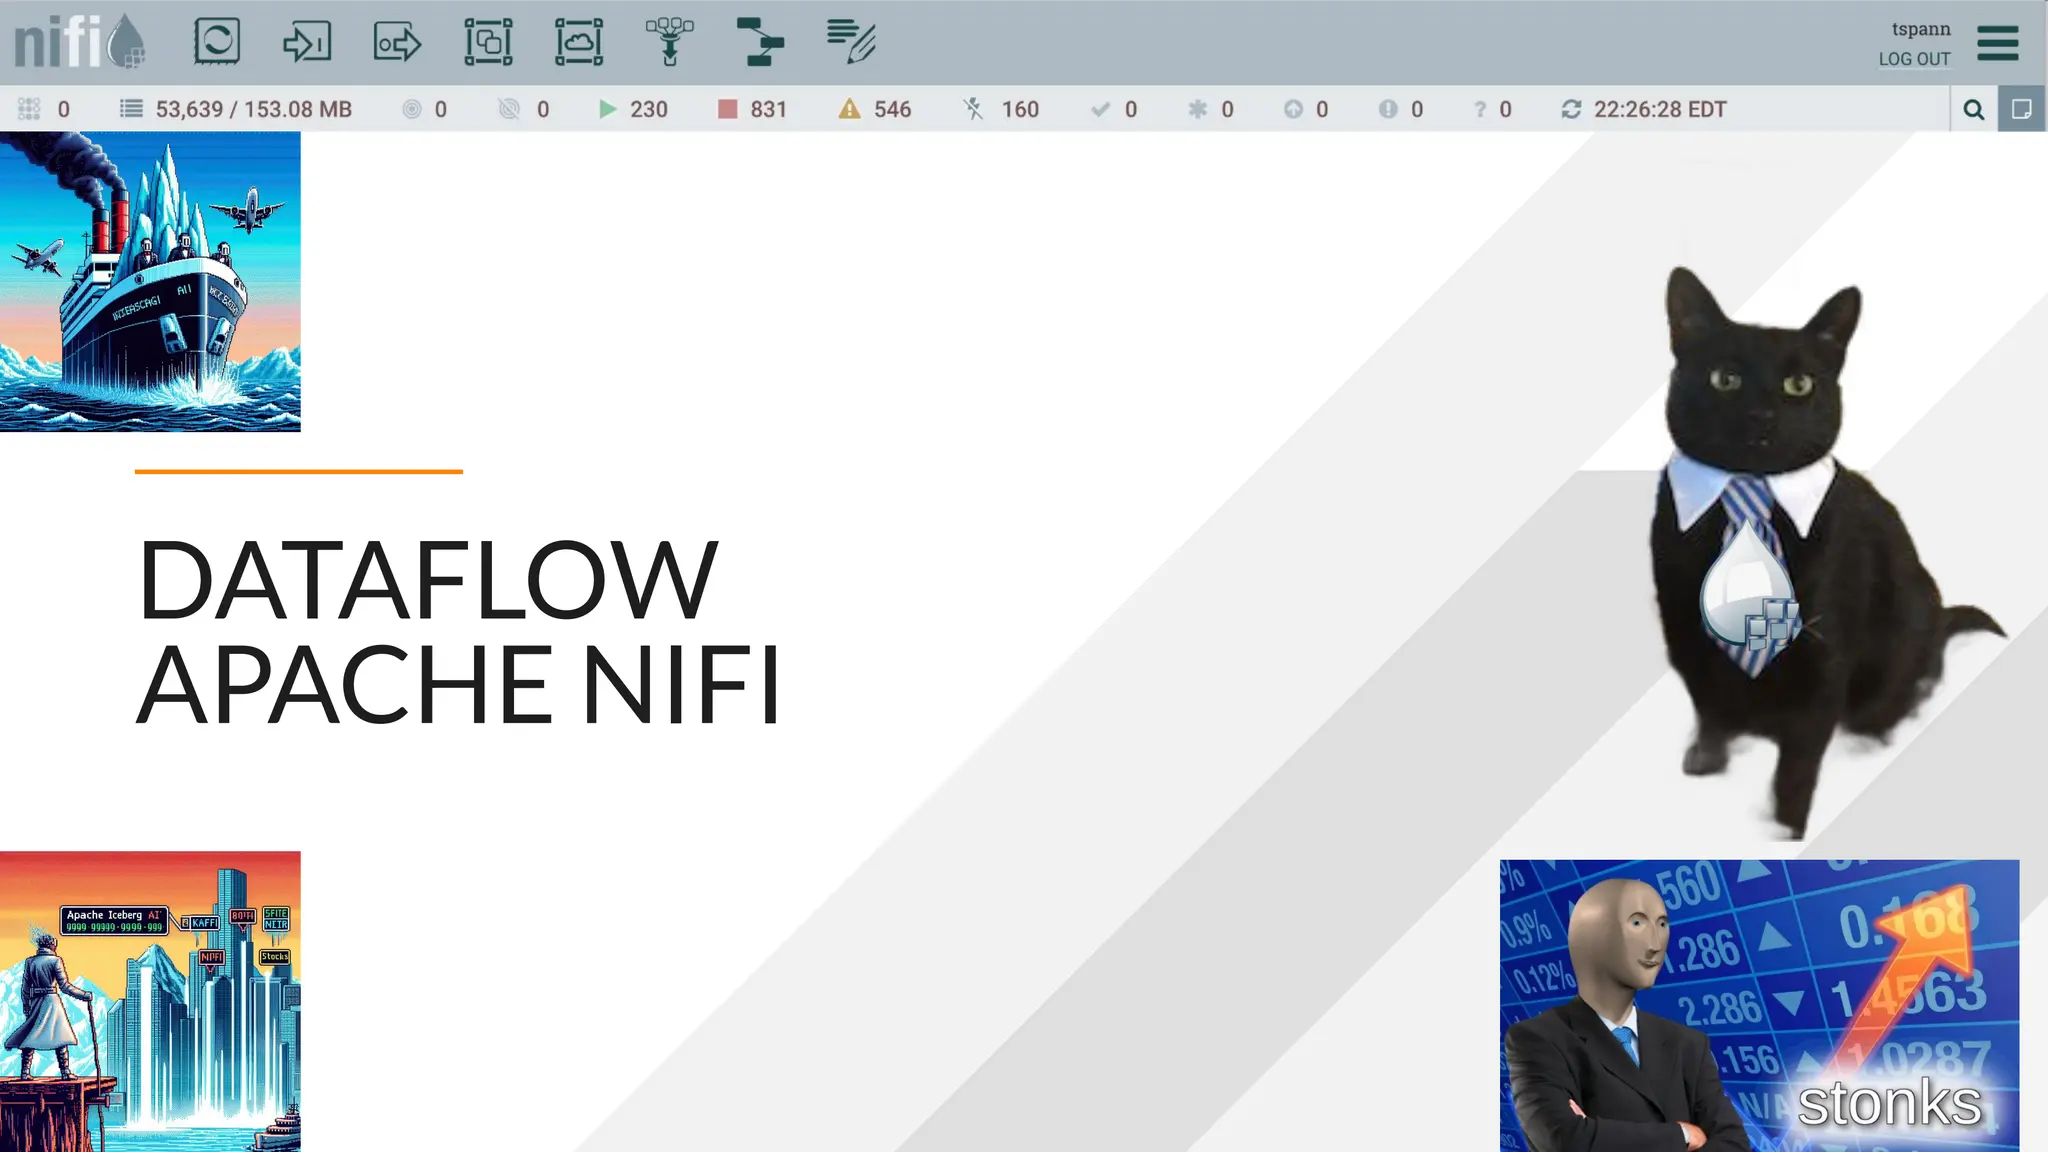Select the Processor component icon
This screenshot has width=2048, height=1152.
point(217,42)
